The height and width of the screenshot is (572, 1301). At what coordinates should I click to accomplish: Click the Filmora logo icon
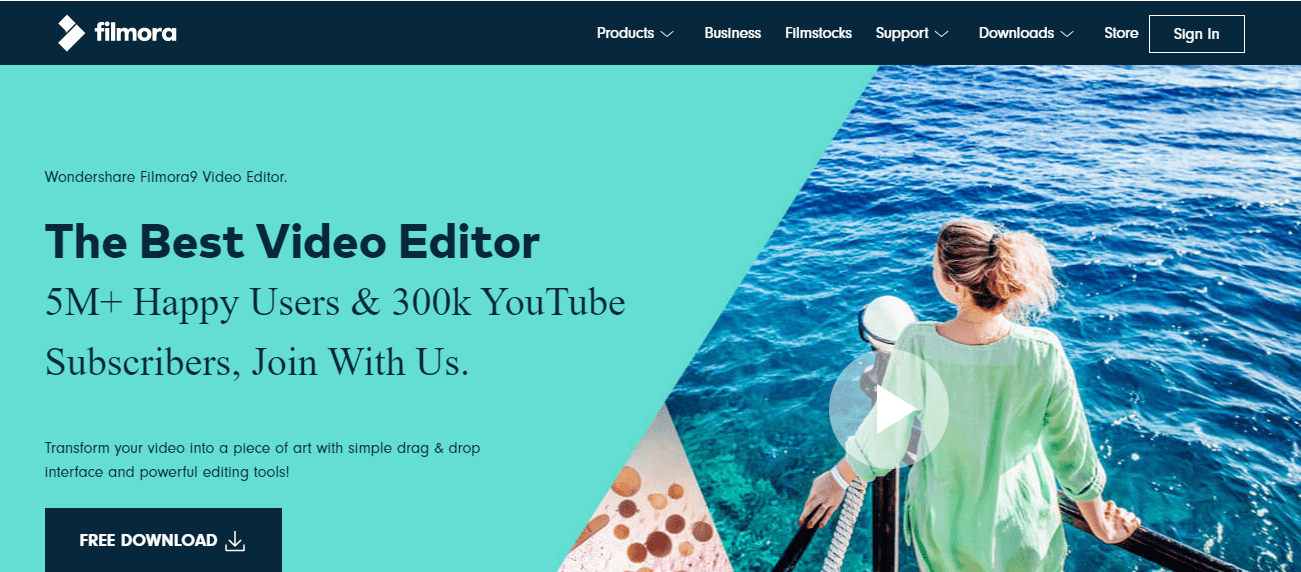(71, 33)
